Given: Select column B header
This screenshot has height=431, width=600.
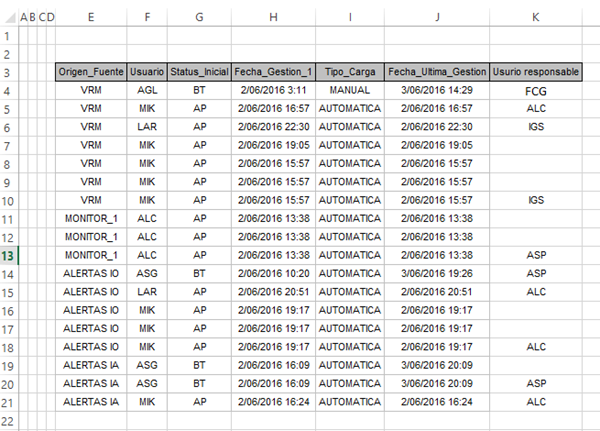Looking at the screenshot, I should point(33,17).
